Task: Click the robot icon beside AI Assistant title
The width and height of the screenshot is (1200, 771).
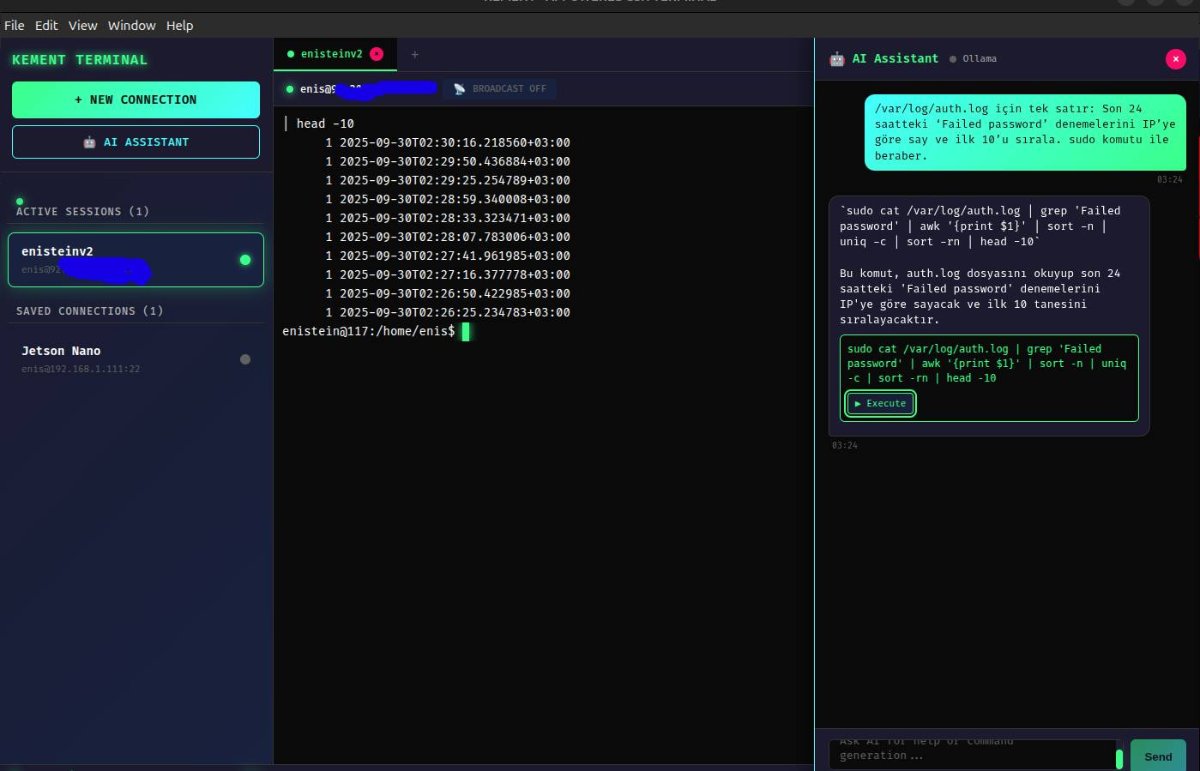Action: pyautogui.click(x=837, y=59)
